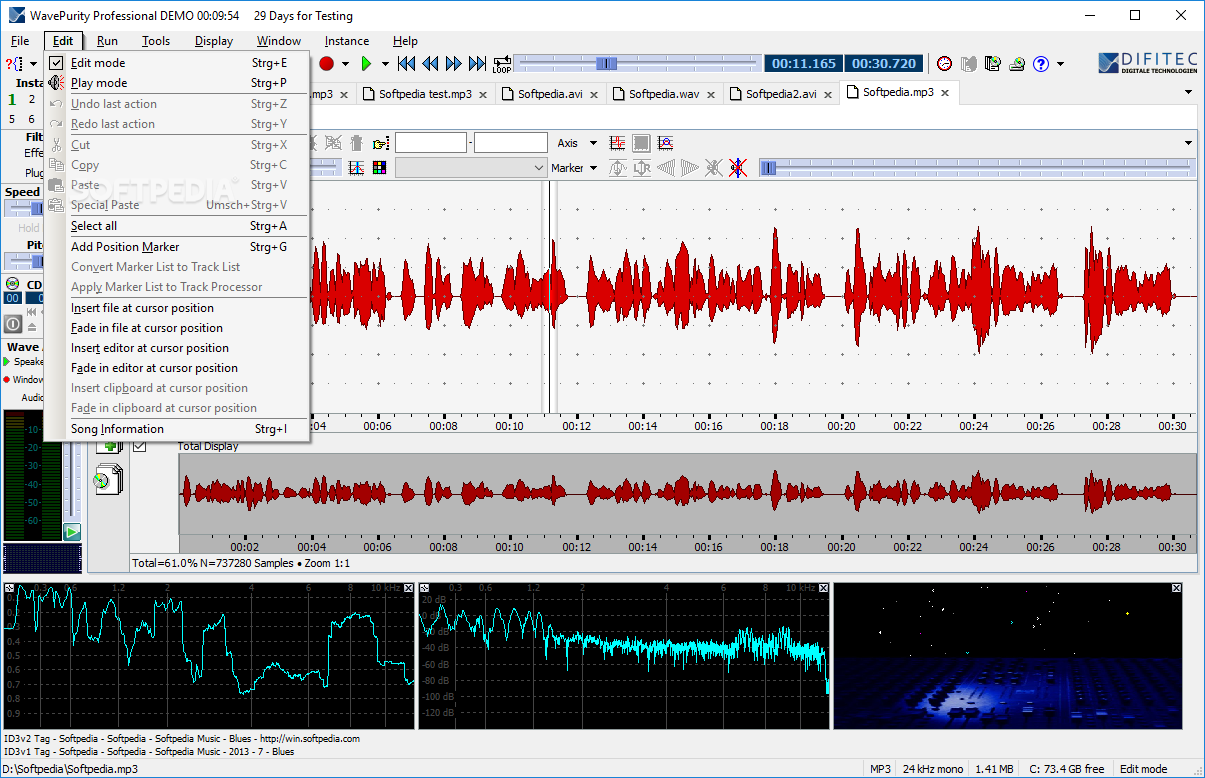This screenshot has height=778, width=1205.
Task: Click the third icon right of Axis dropdown
Action: click(x=665, y=143)
